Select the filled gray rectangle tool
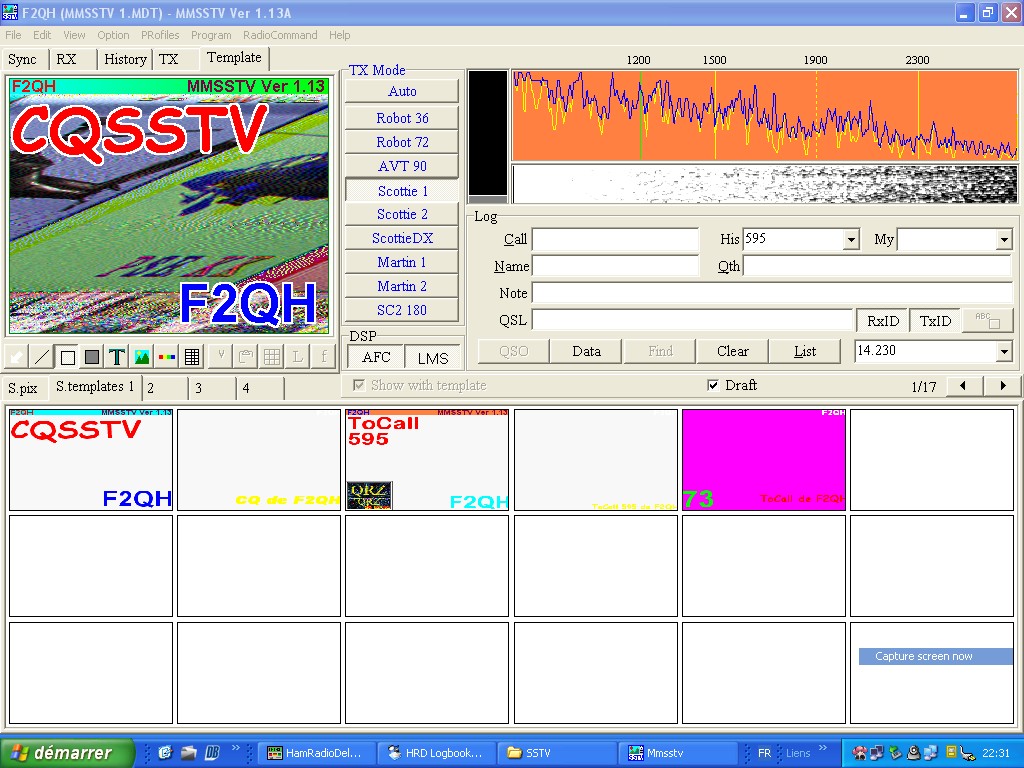 pyautogui.click(x=91, y=357)
